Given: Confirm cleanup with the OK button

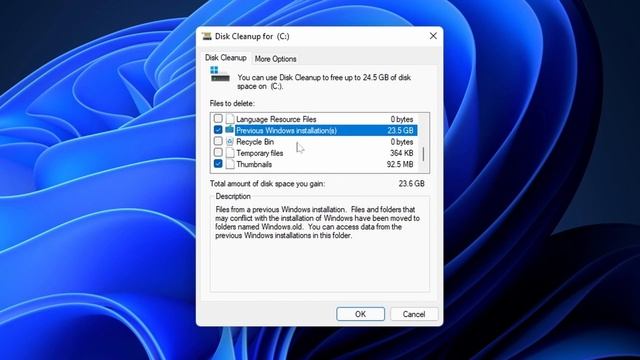Looking at the screenshot, I should [360, 314].
